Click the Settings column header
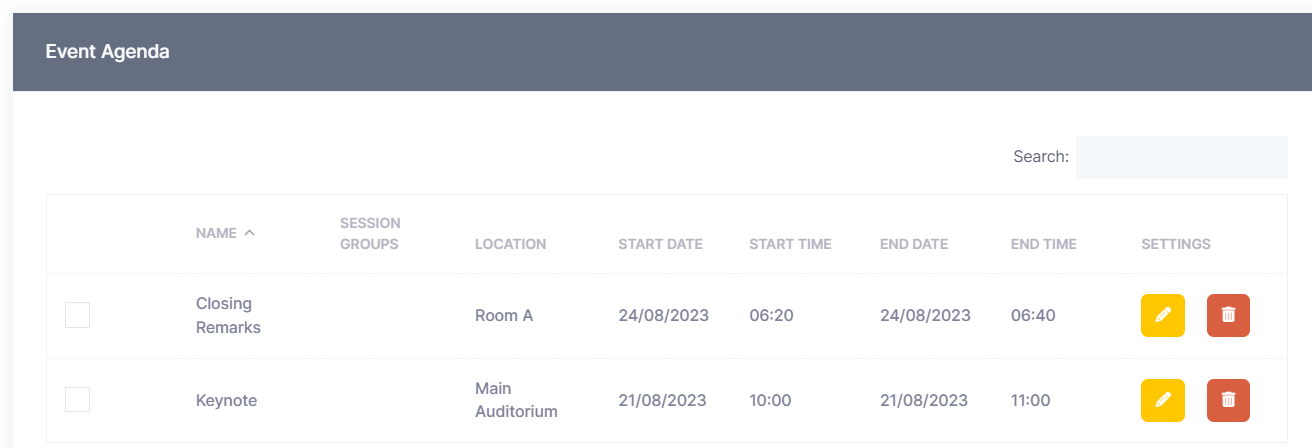The width and height of the screenshot is (1312, 448). coord(1175,244)
